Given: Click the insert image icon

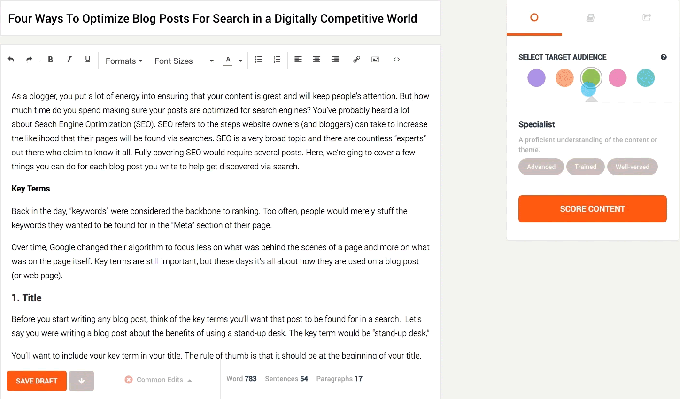Looking at the screenshot, I should [x=375, y=59].
